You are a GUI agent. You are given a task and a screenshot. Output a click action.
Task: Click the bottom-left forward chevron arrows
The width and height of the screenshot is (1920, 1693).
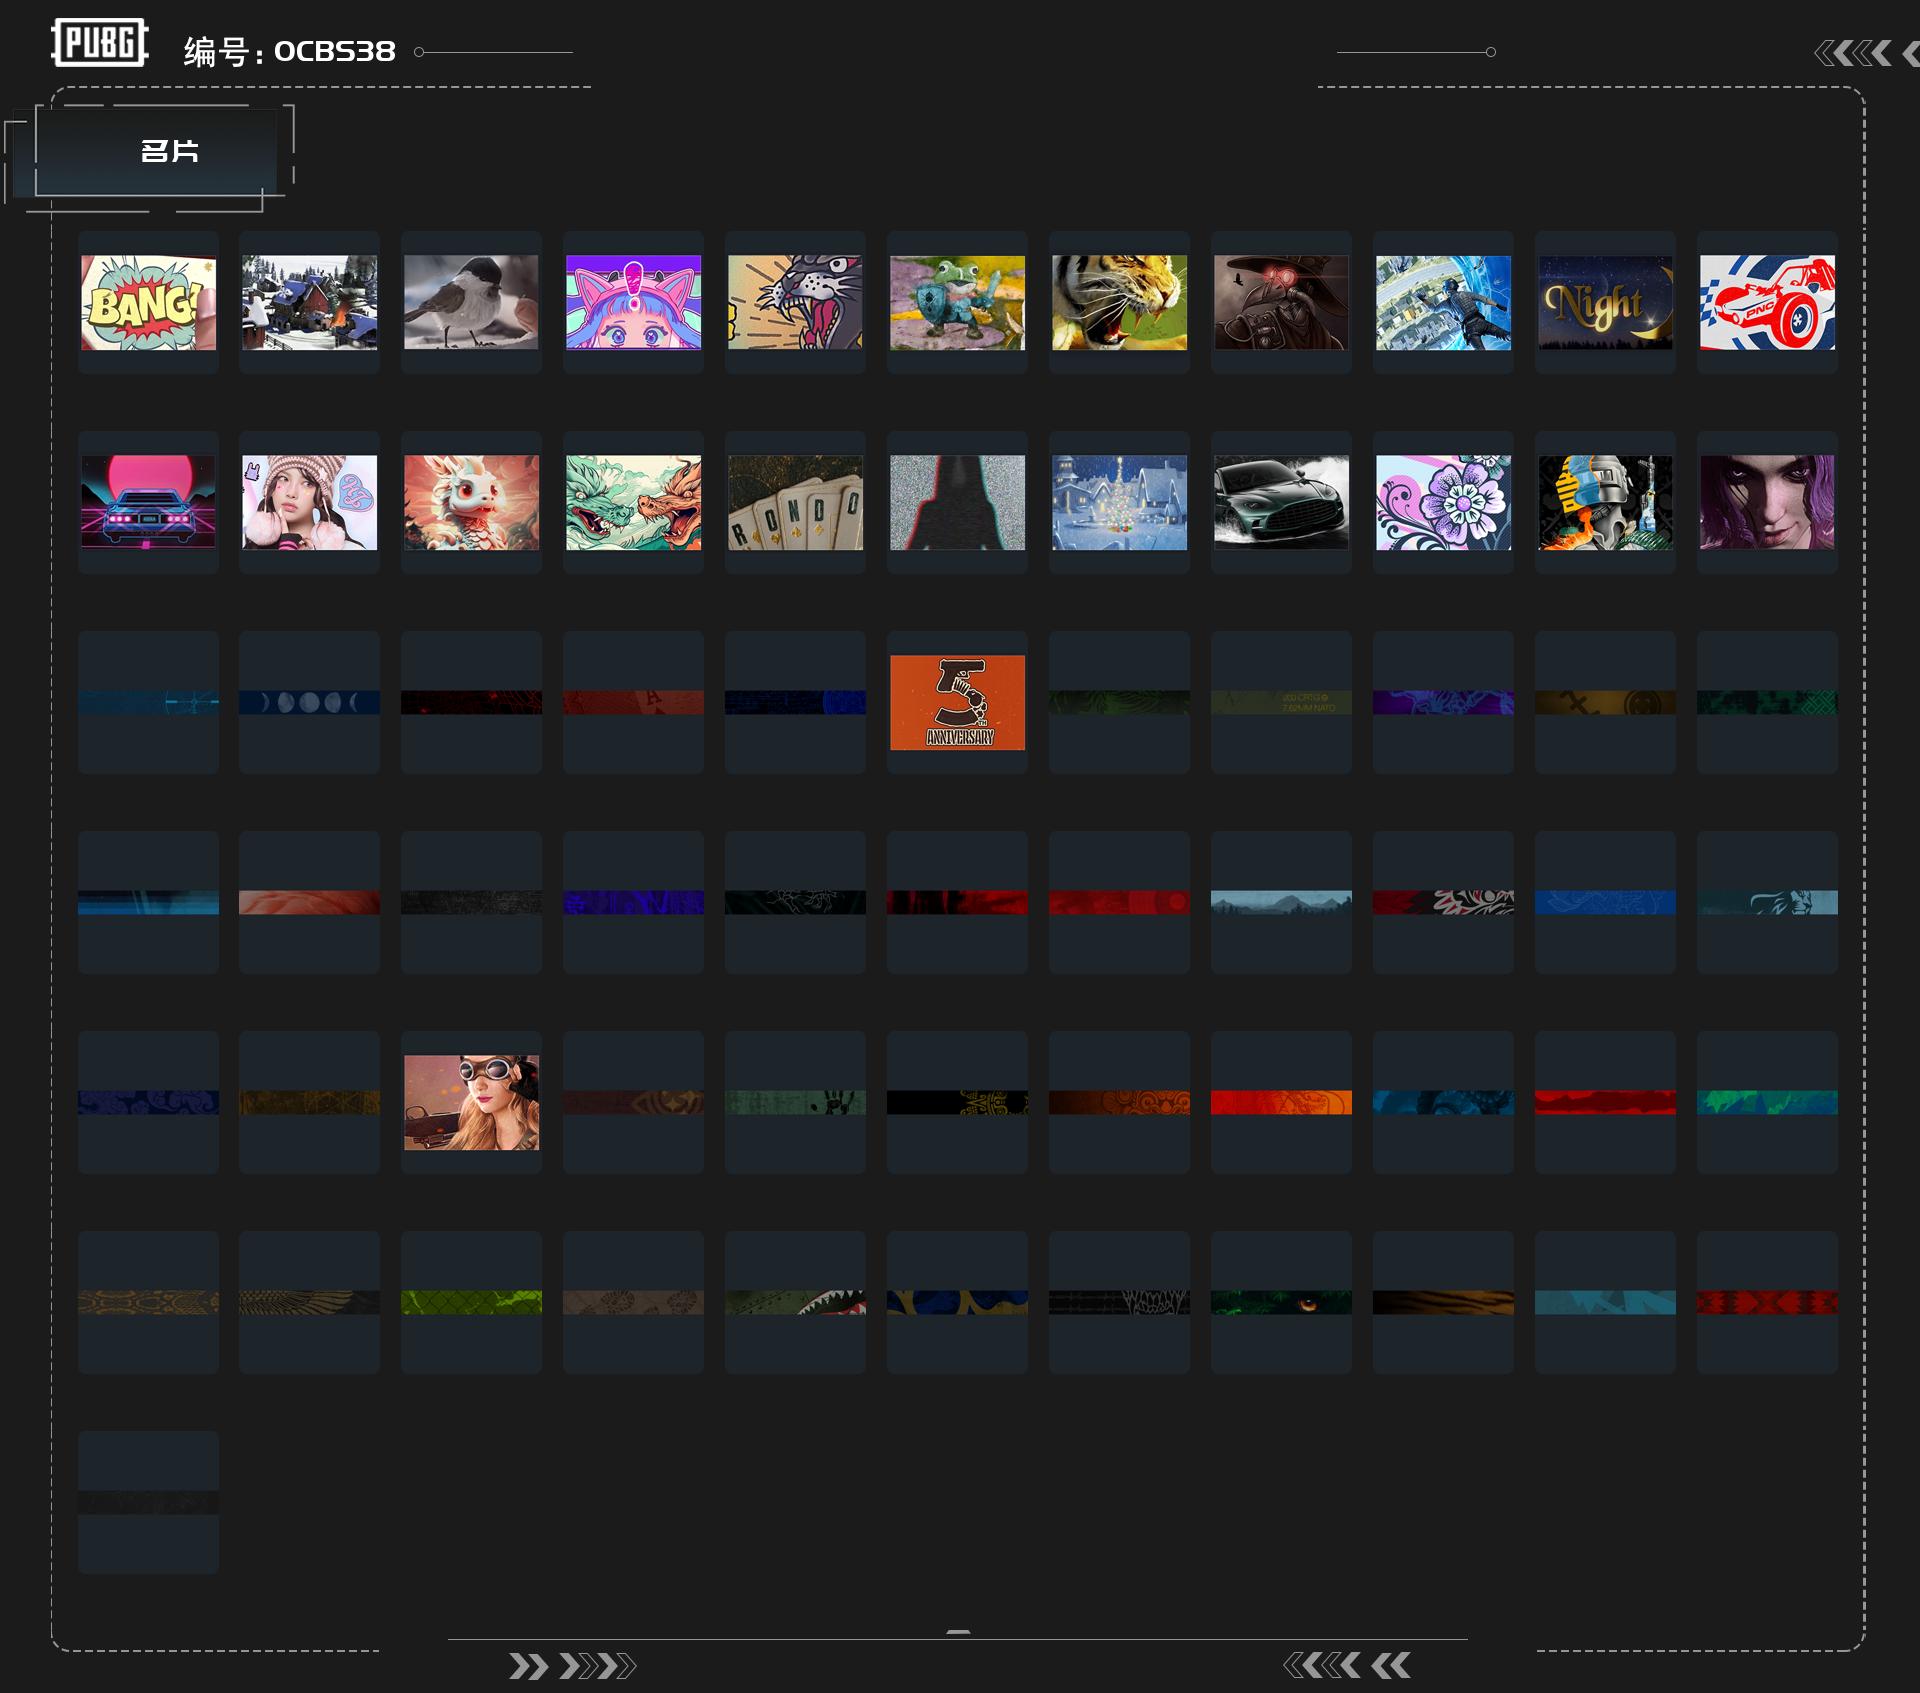point(572,1666)
